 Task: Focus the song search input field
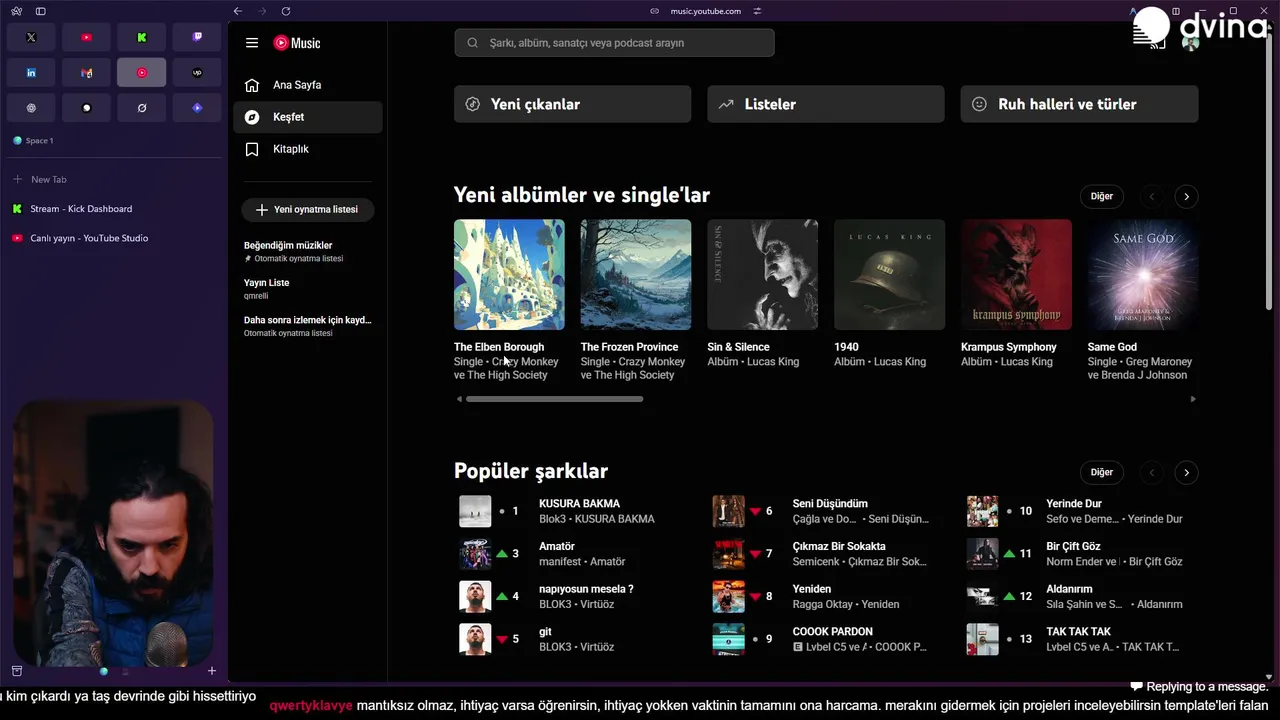(x=614, y=43)
